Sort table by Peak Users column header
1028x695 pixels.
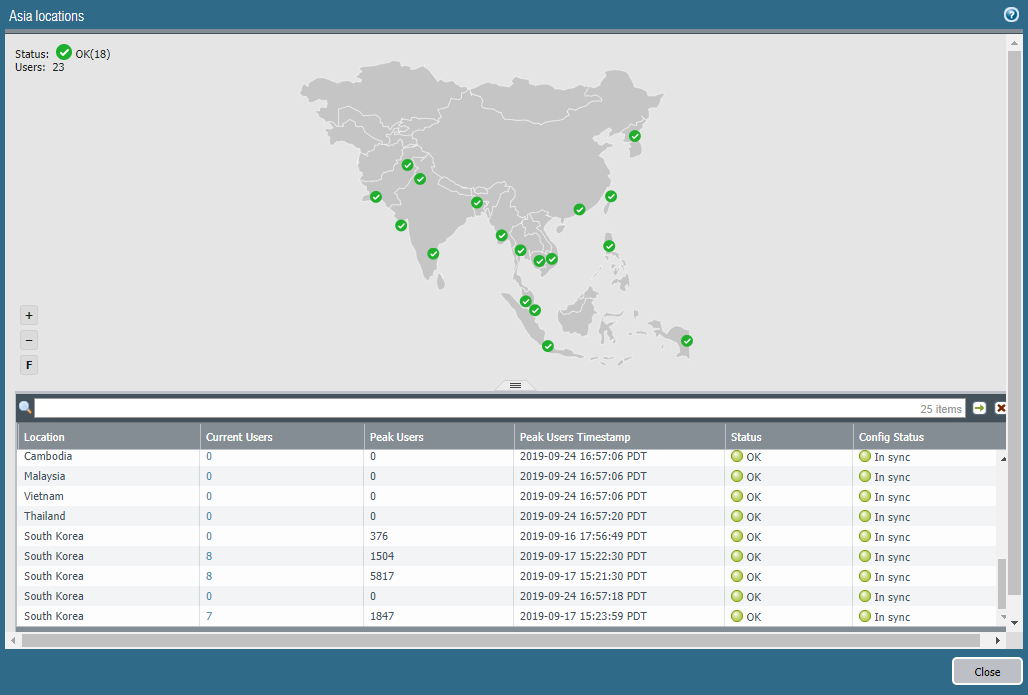tap(396, 437)
